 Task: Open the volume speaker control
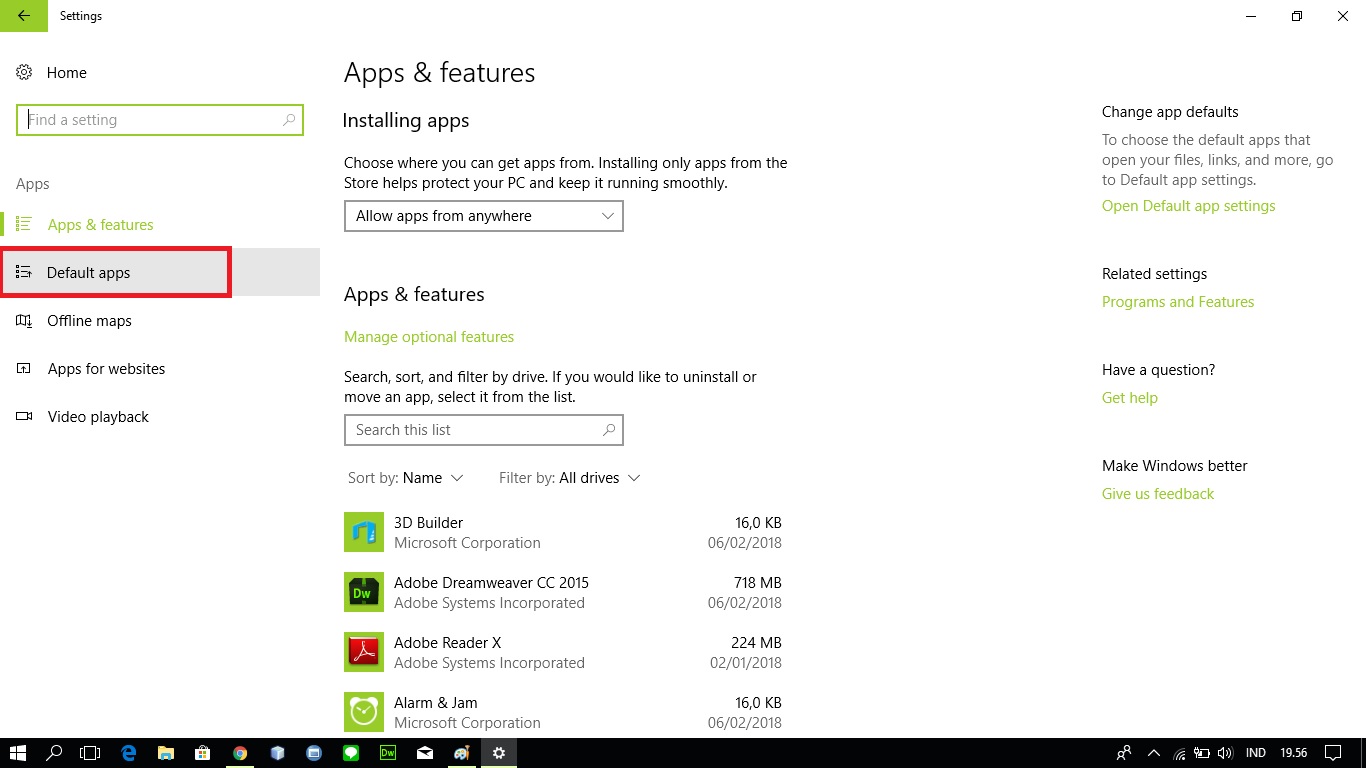(x=1224, y=753)
